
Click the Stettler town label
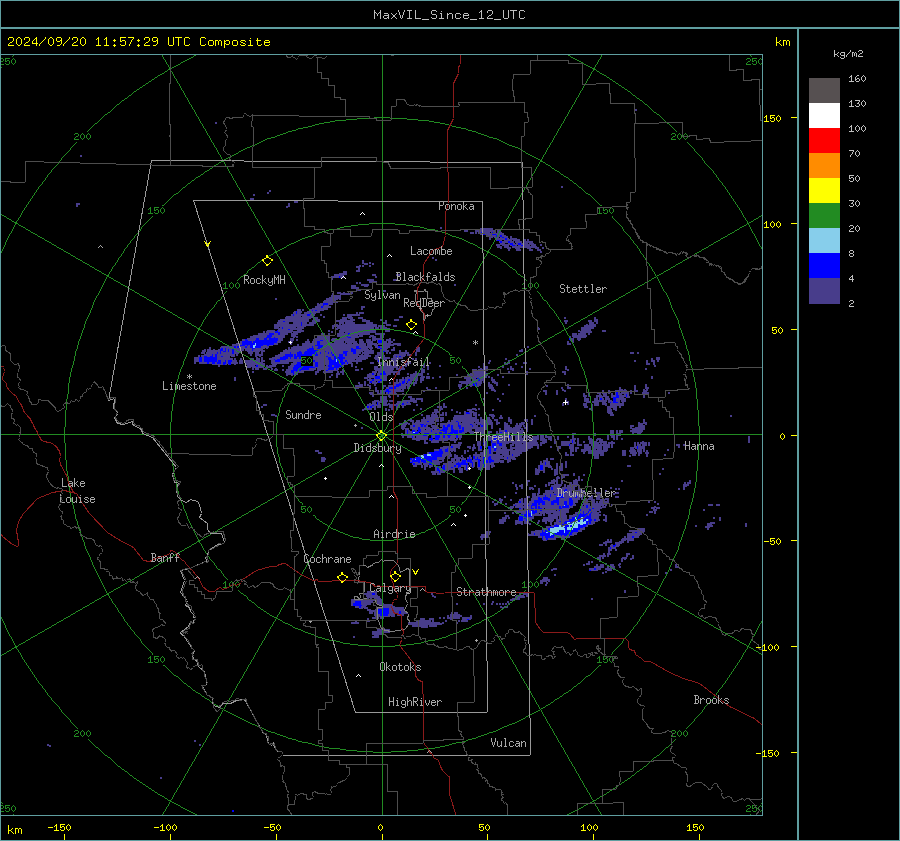coord(583,289)
